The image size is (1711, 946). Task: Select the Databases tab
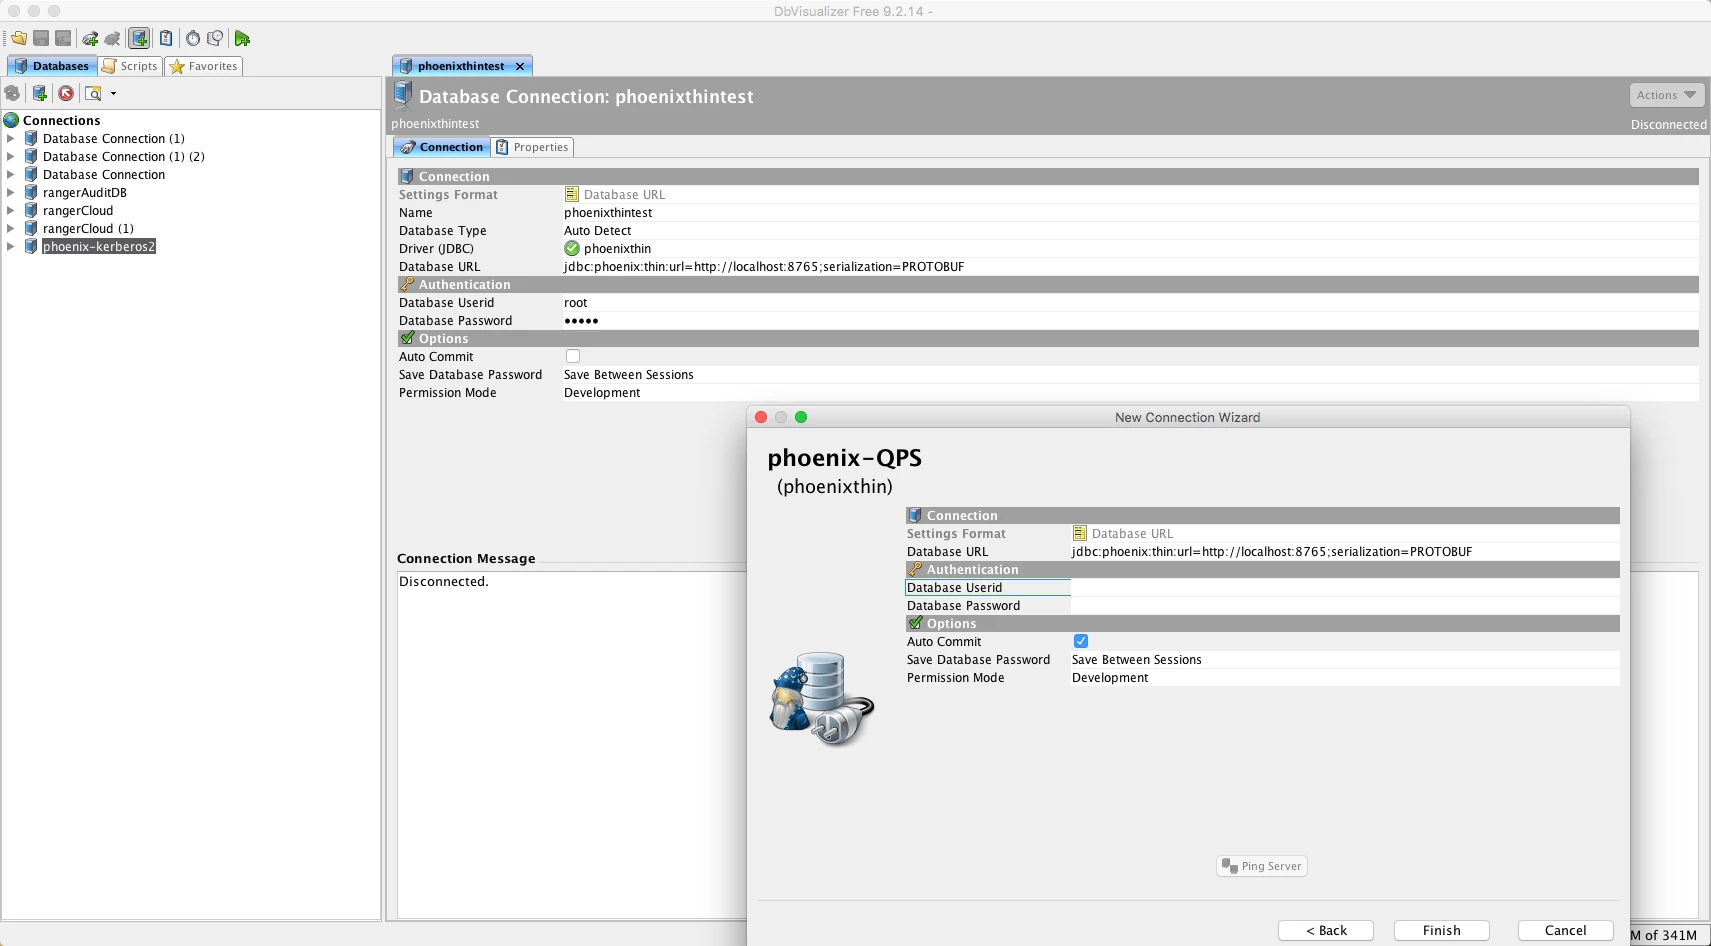pos(52,66)
